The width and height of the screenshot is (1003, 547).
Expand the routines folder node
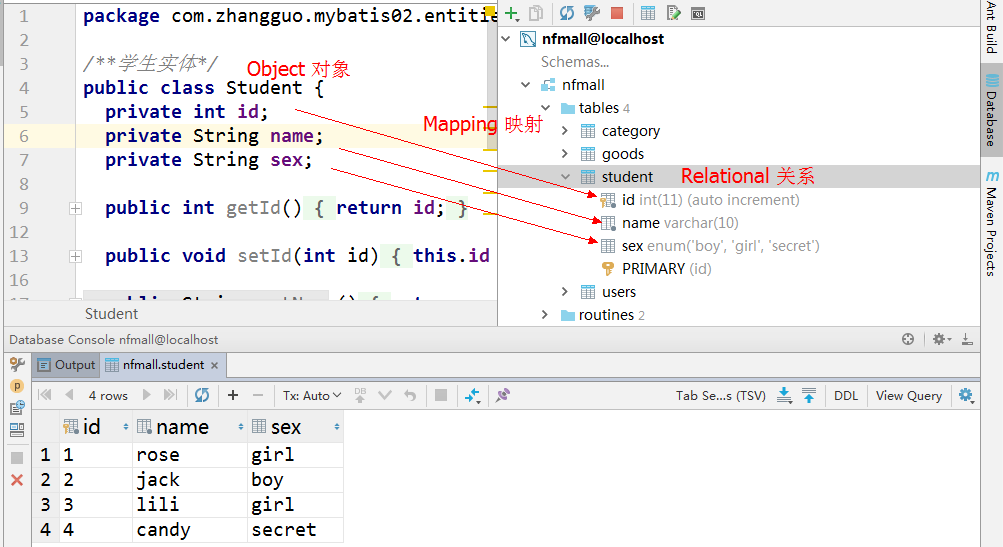point(545,315)
